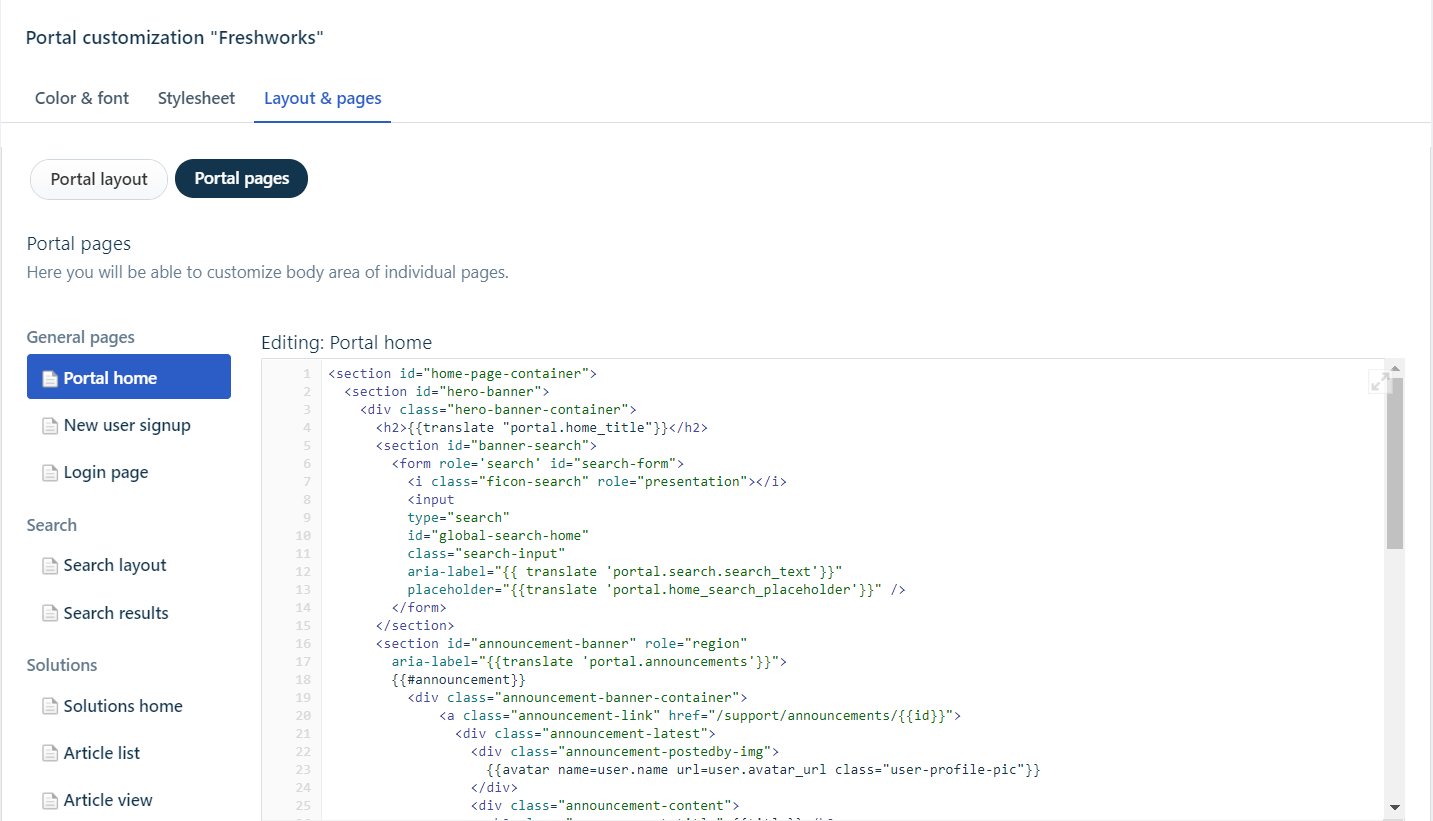Select the Layout & pages tab

(x=322, y=98)
